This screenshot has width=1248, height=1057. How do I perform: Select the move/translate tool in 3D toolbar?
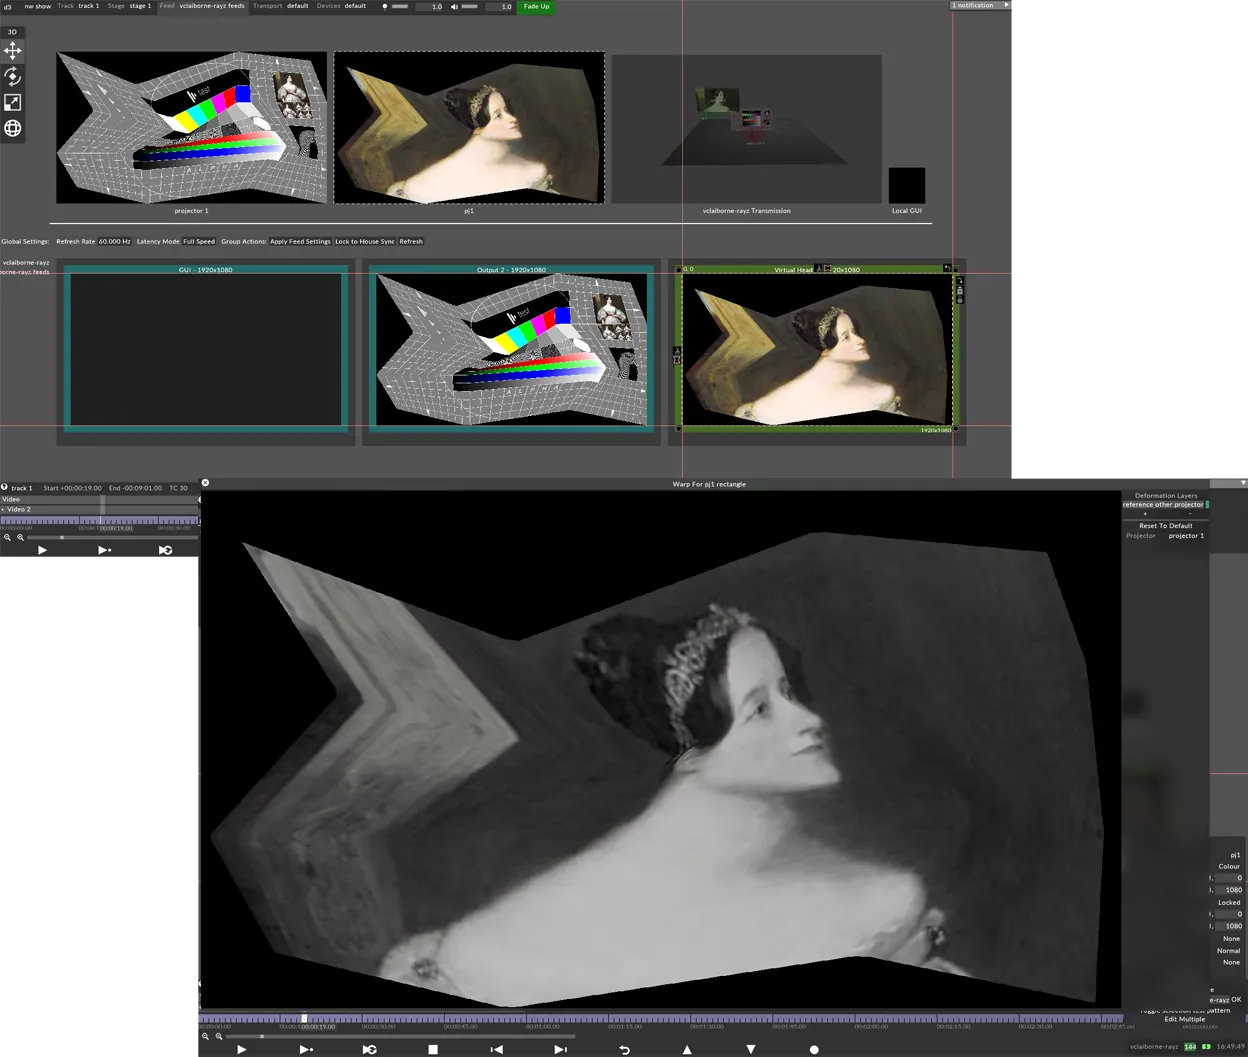point(13,51)
